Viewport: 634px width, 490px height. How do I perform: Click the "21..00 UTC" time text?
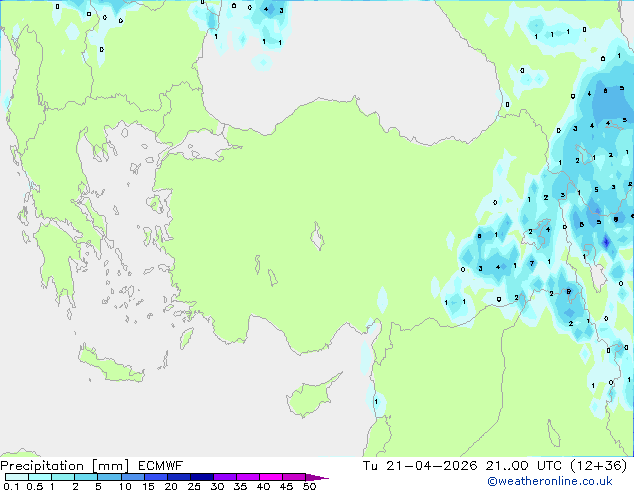pyautogui.click(x=524, y=466)
